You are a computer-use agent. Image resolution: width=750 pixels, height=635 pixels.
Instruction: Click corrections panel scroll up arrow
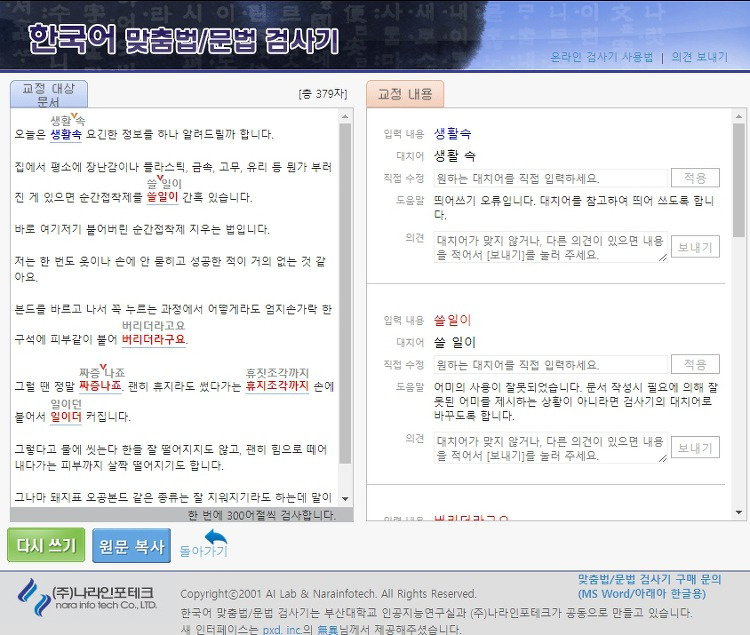pyautogui.click(x=739, y=116)
